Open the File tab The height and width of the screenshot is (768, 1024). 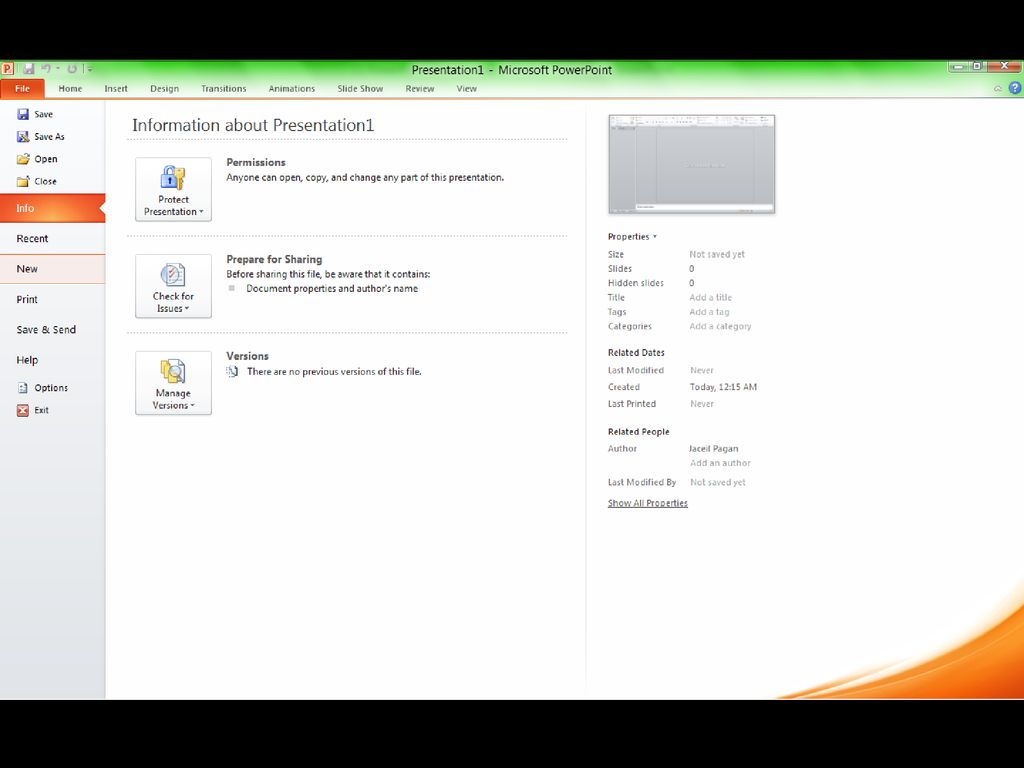pos(22,88)
